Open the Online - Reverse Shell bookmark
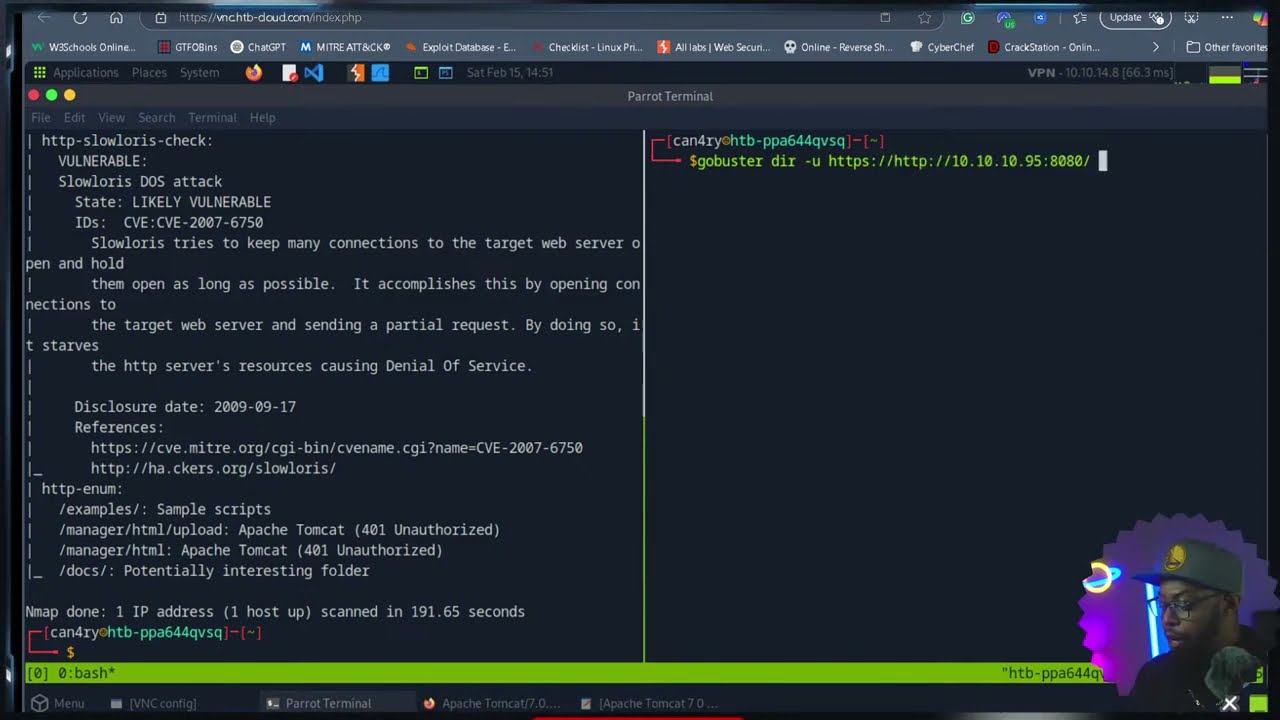Screen dimensions: 1280x720 click(839, 47)
